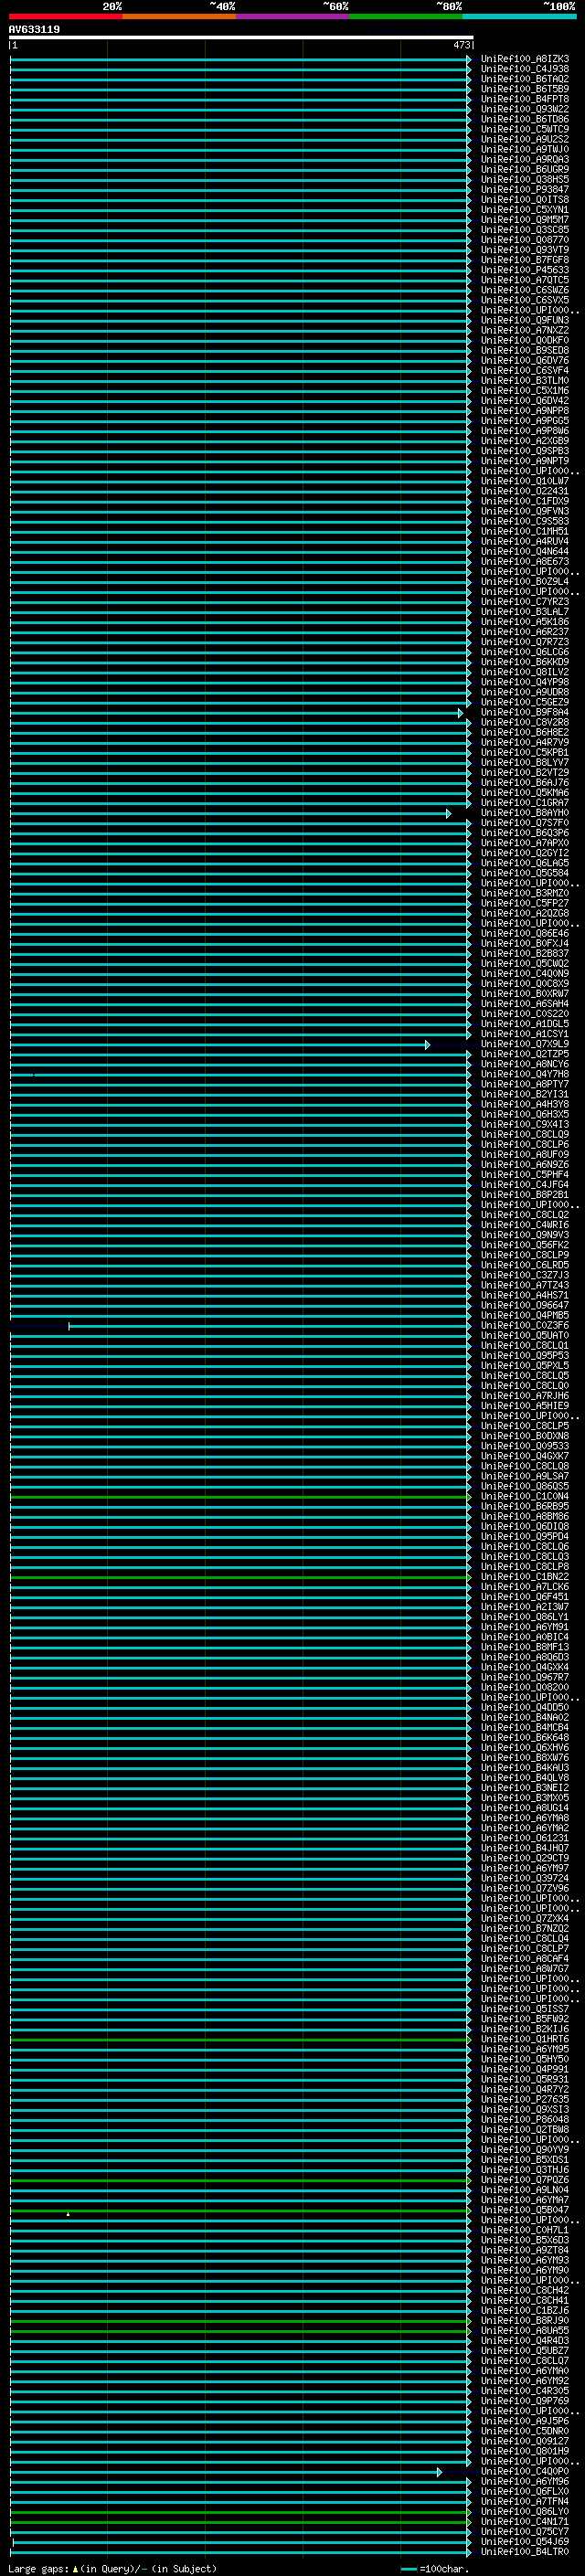Image resolution: width=585 pixels, height=2576 pixels.
Task: Select label UniRef100_C4Q0P0
Action: click(x=524, y=2471)
